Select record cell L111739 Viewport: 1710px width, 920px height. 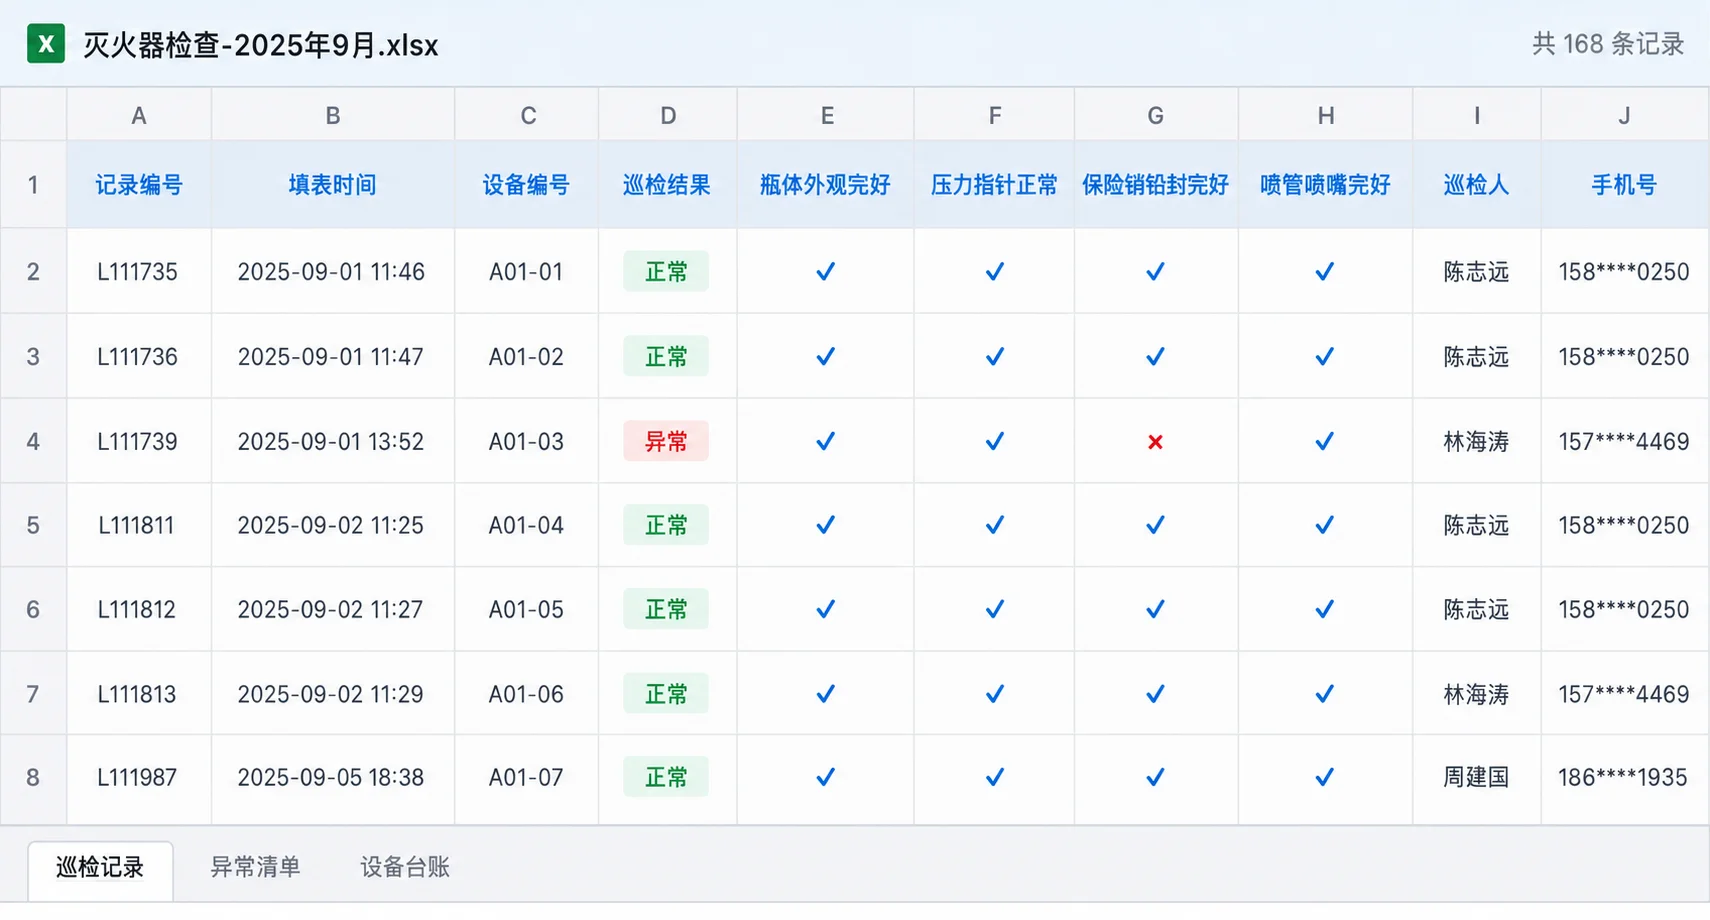[x=138, y=441]
